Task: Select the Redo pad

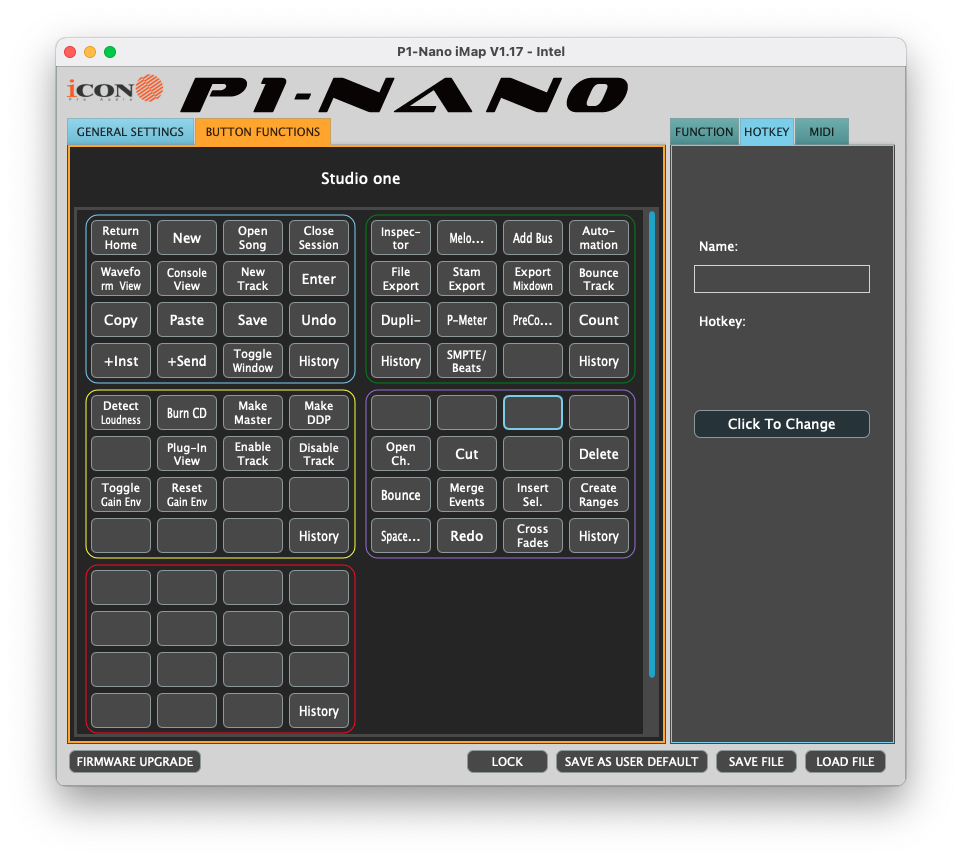Action: click(x=467, y=536)
